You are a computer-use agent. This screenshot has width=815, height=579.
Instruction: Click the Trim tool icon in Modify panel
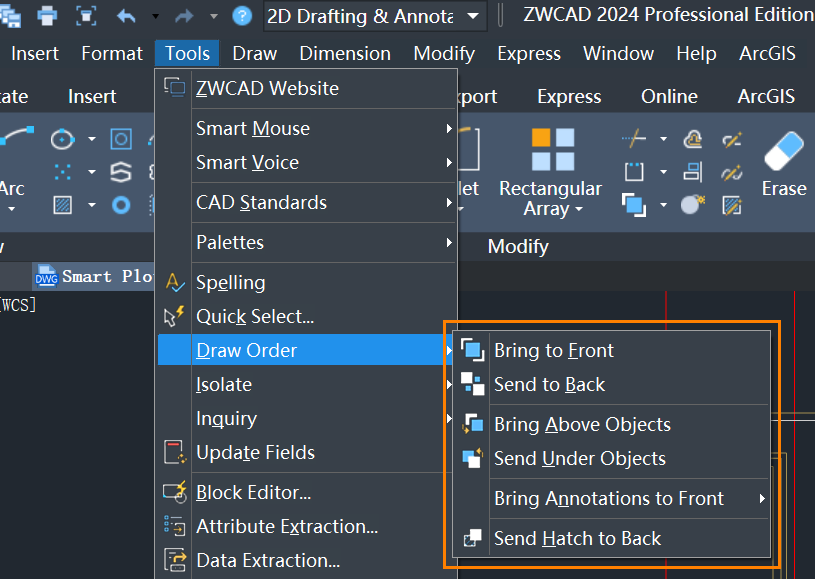pos(634,139)
